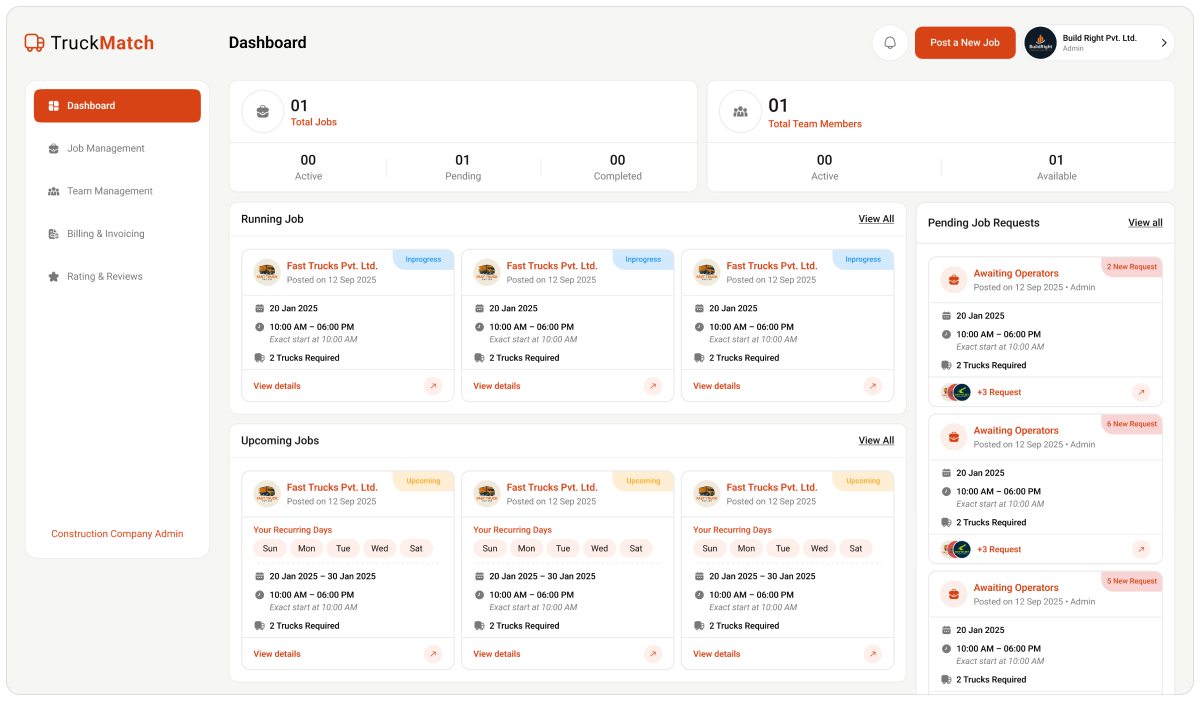Click View all for Pending Job Requests
The image size is (1200, 702).
(x=1145, y=223)
